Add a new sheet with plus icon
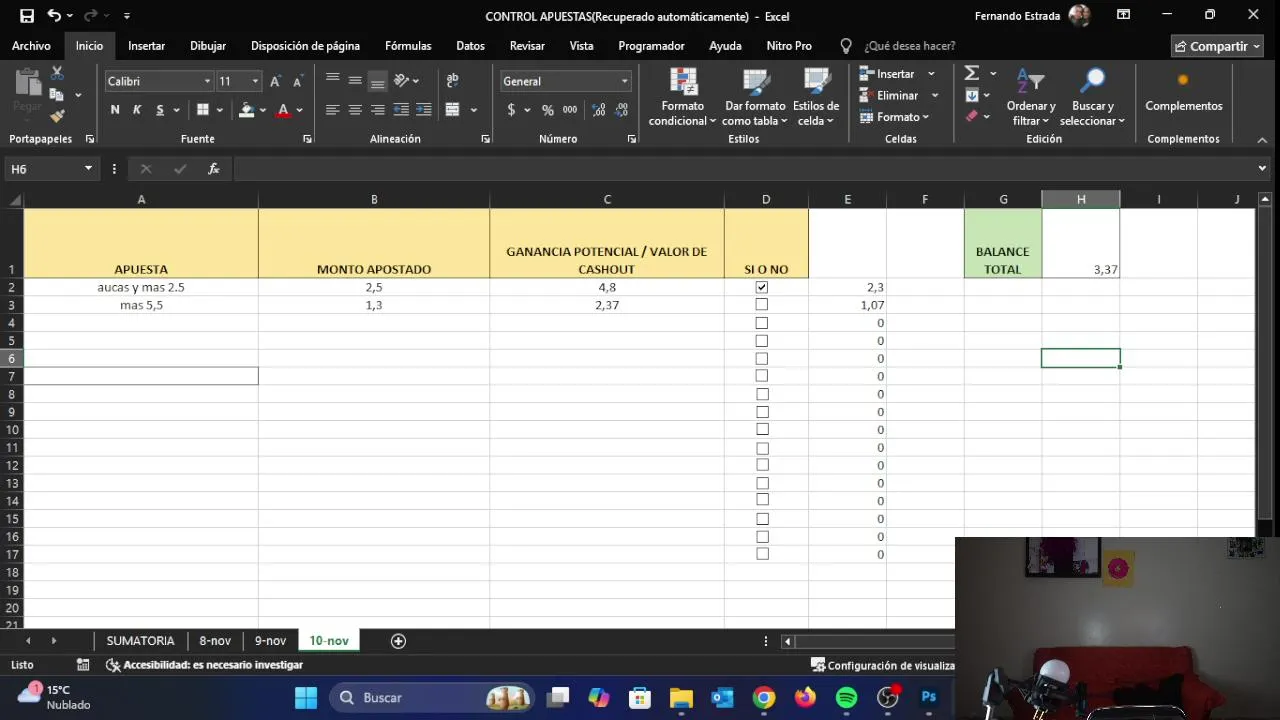 (398, 641)
